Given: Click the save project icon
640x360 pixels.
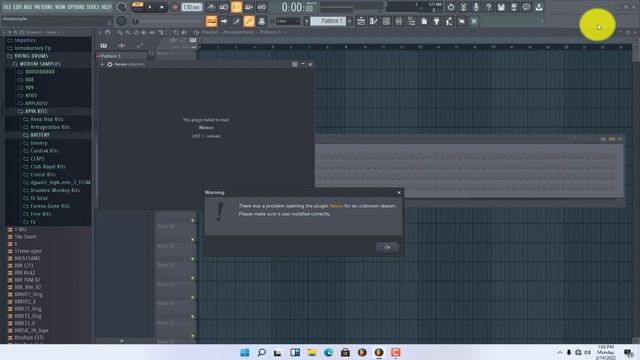Looking at the screenshot, I should [501, 7].
